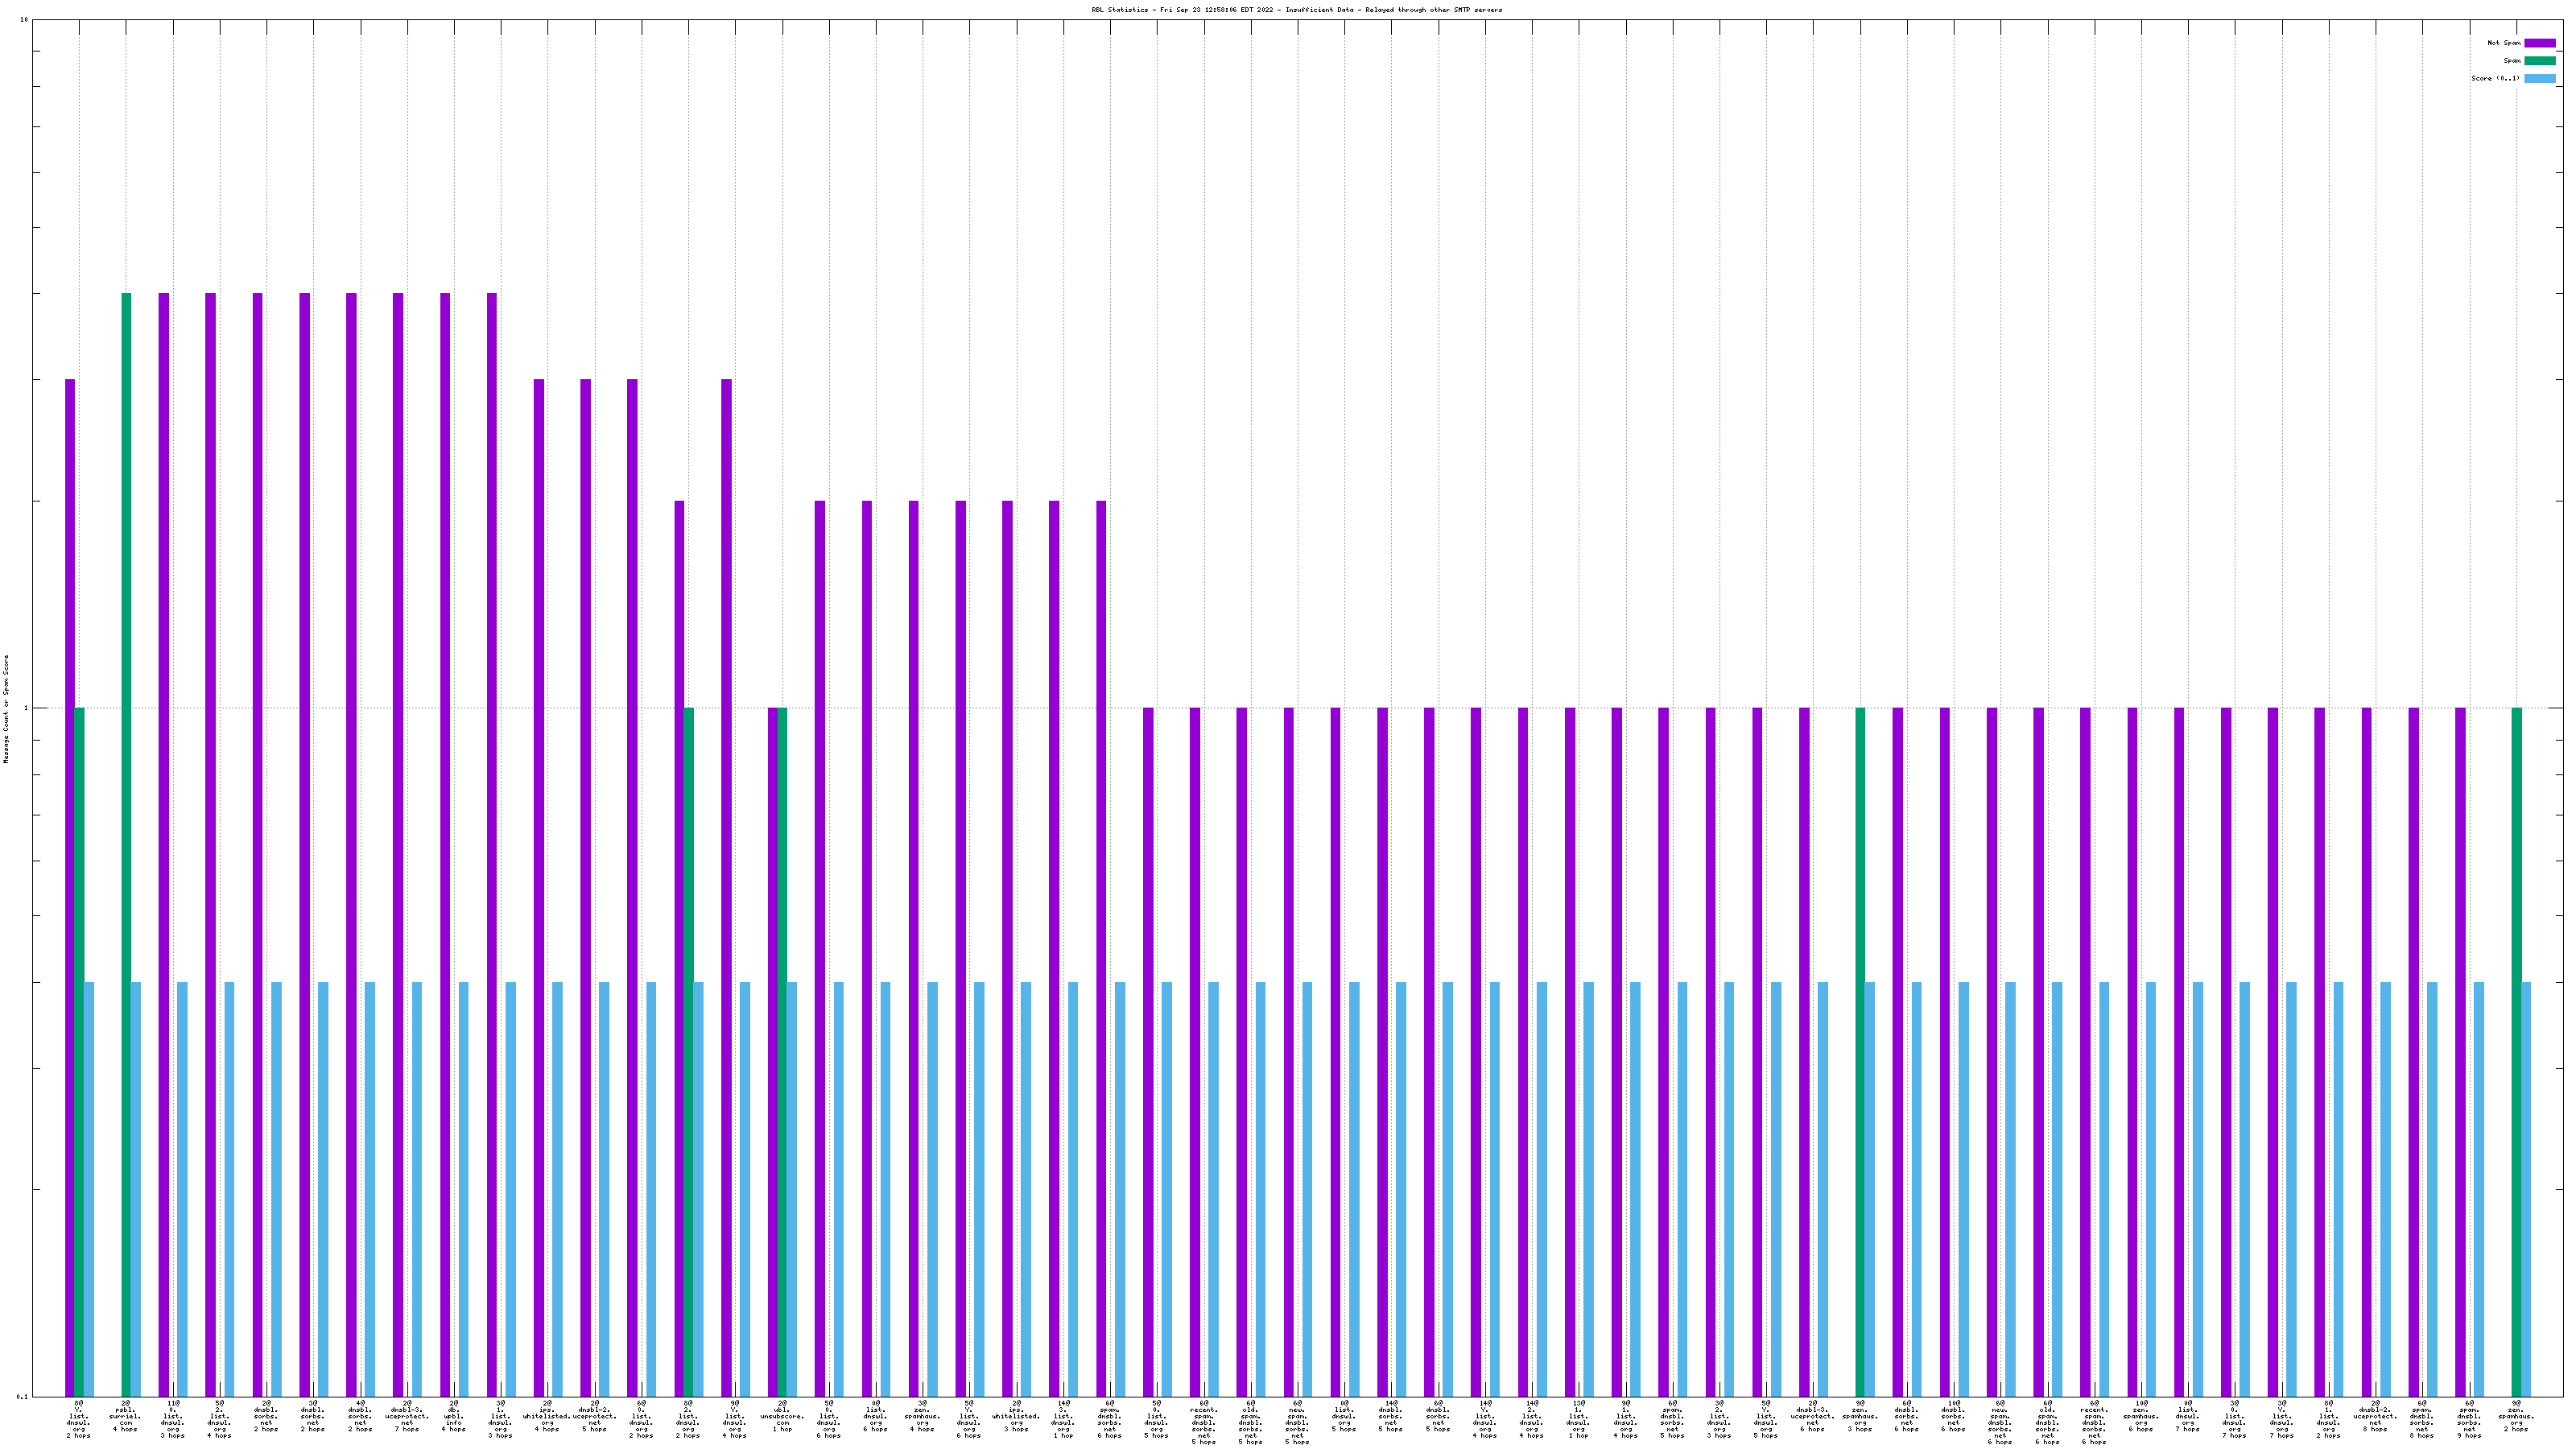Viewport: 2576px width, 1449px height.
Task: Click the ubl.unsubscore.com 1 hop label
Action: coord(782,1416)
